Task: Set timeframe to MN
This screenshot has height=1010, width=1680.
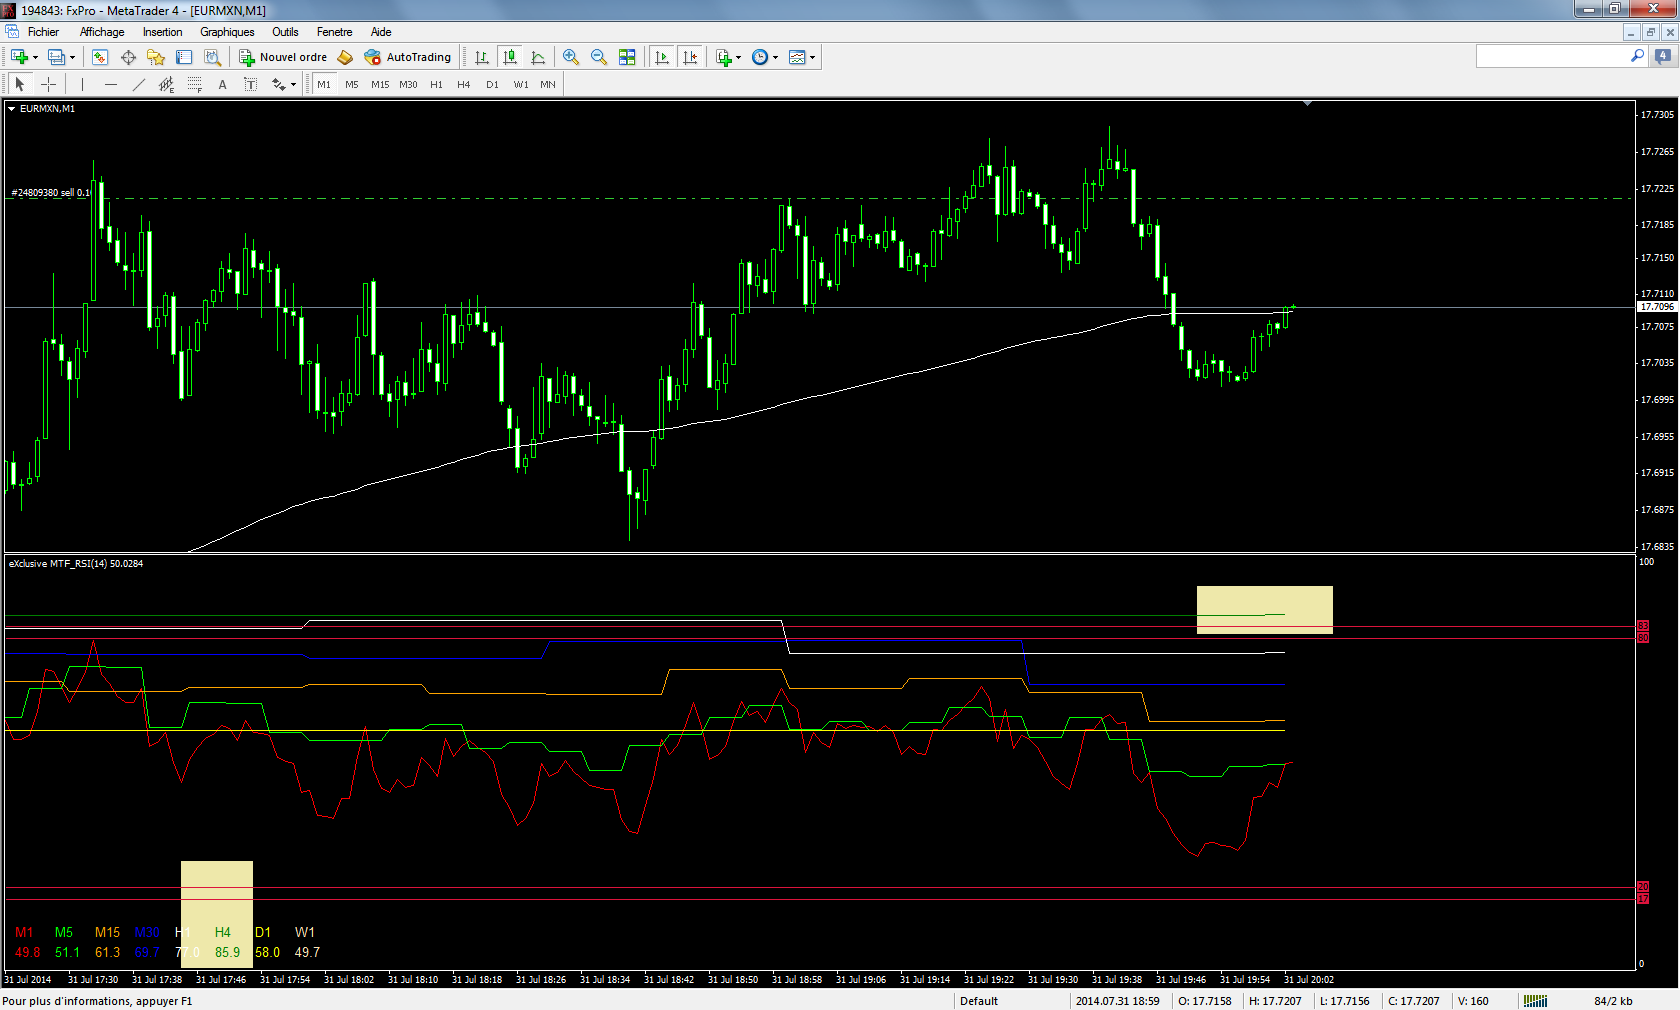Action: point(548,84)
